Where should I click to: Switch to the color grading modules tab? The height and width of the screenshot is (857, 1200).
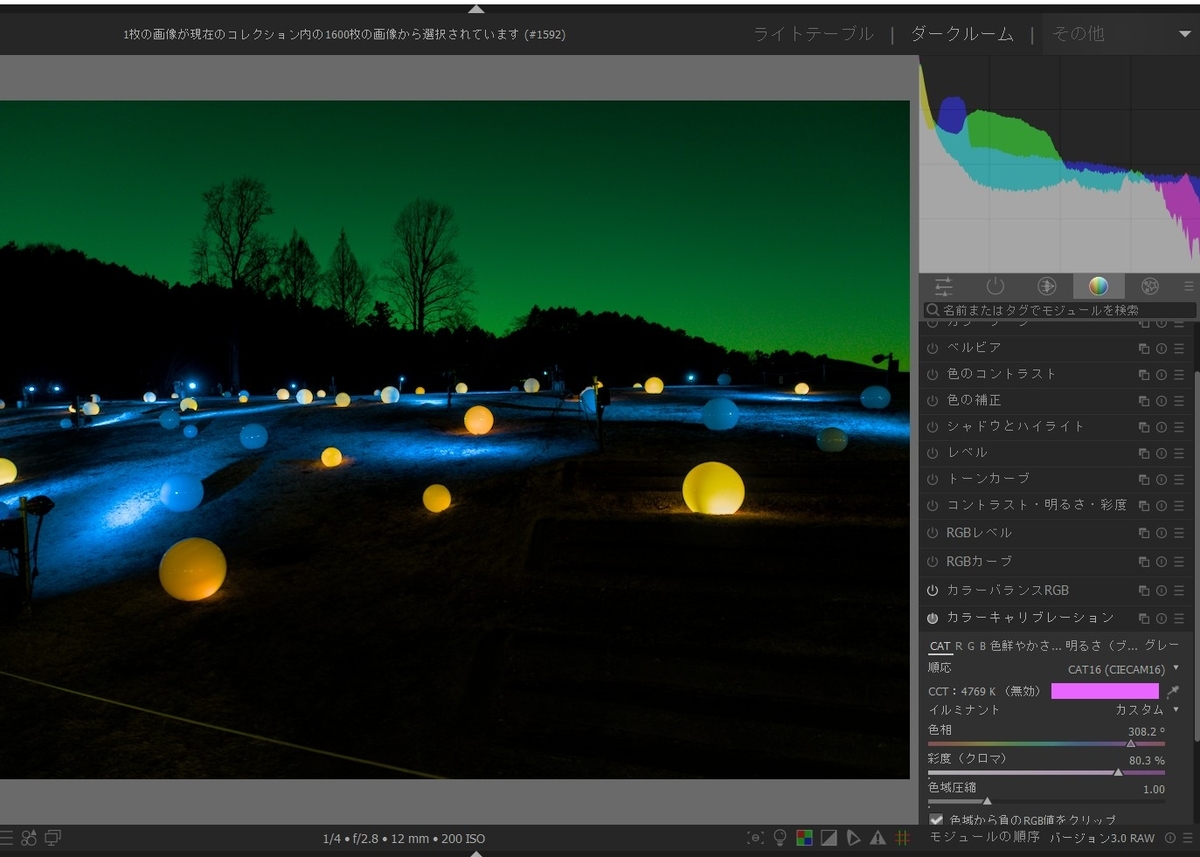(x=1098, y=287)
